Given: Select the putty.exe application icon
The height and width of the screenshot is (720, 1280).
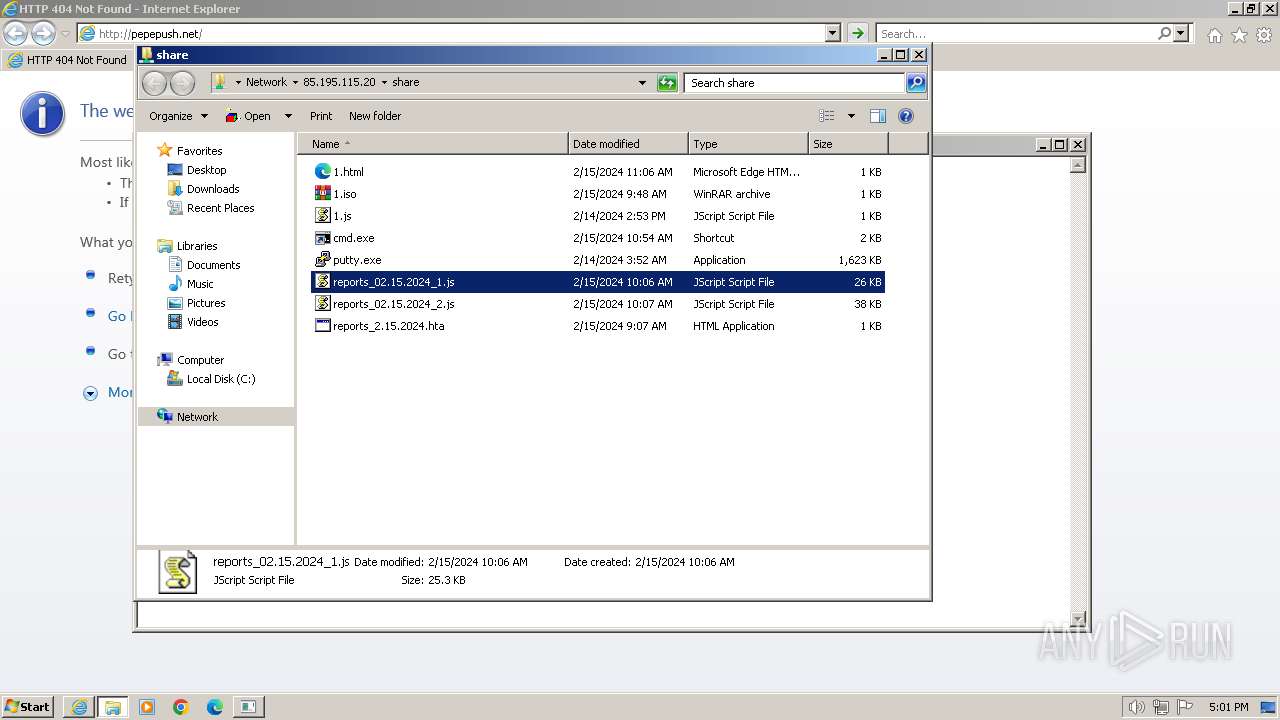Looking at the screenshot, I should coord(323,260).
